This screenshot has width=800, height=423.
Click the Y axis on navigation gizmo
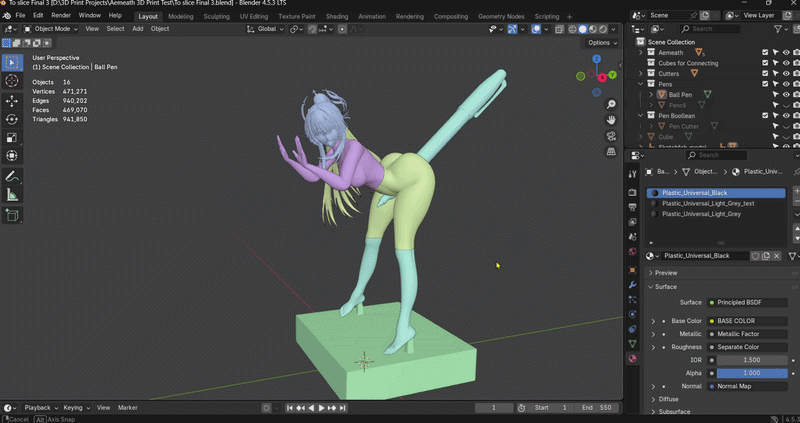(x=612, y=75)
